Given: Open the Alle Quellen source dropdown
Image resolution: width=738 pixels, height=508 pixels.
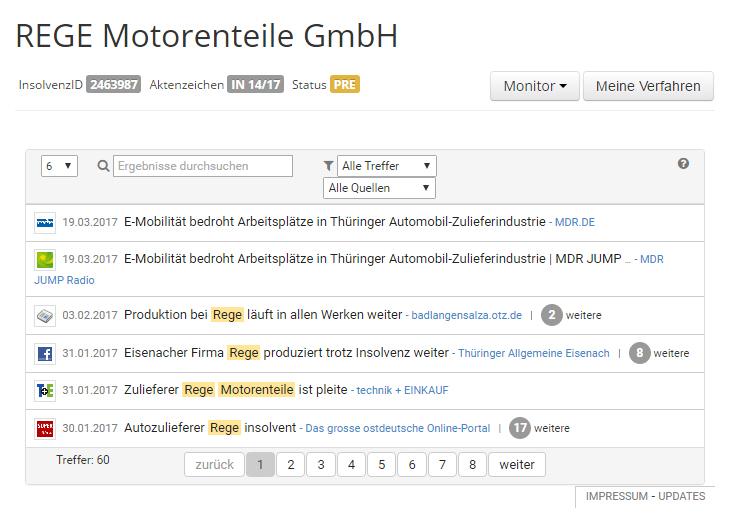Looking at the screenshot, I should [379, 188].
